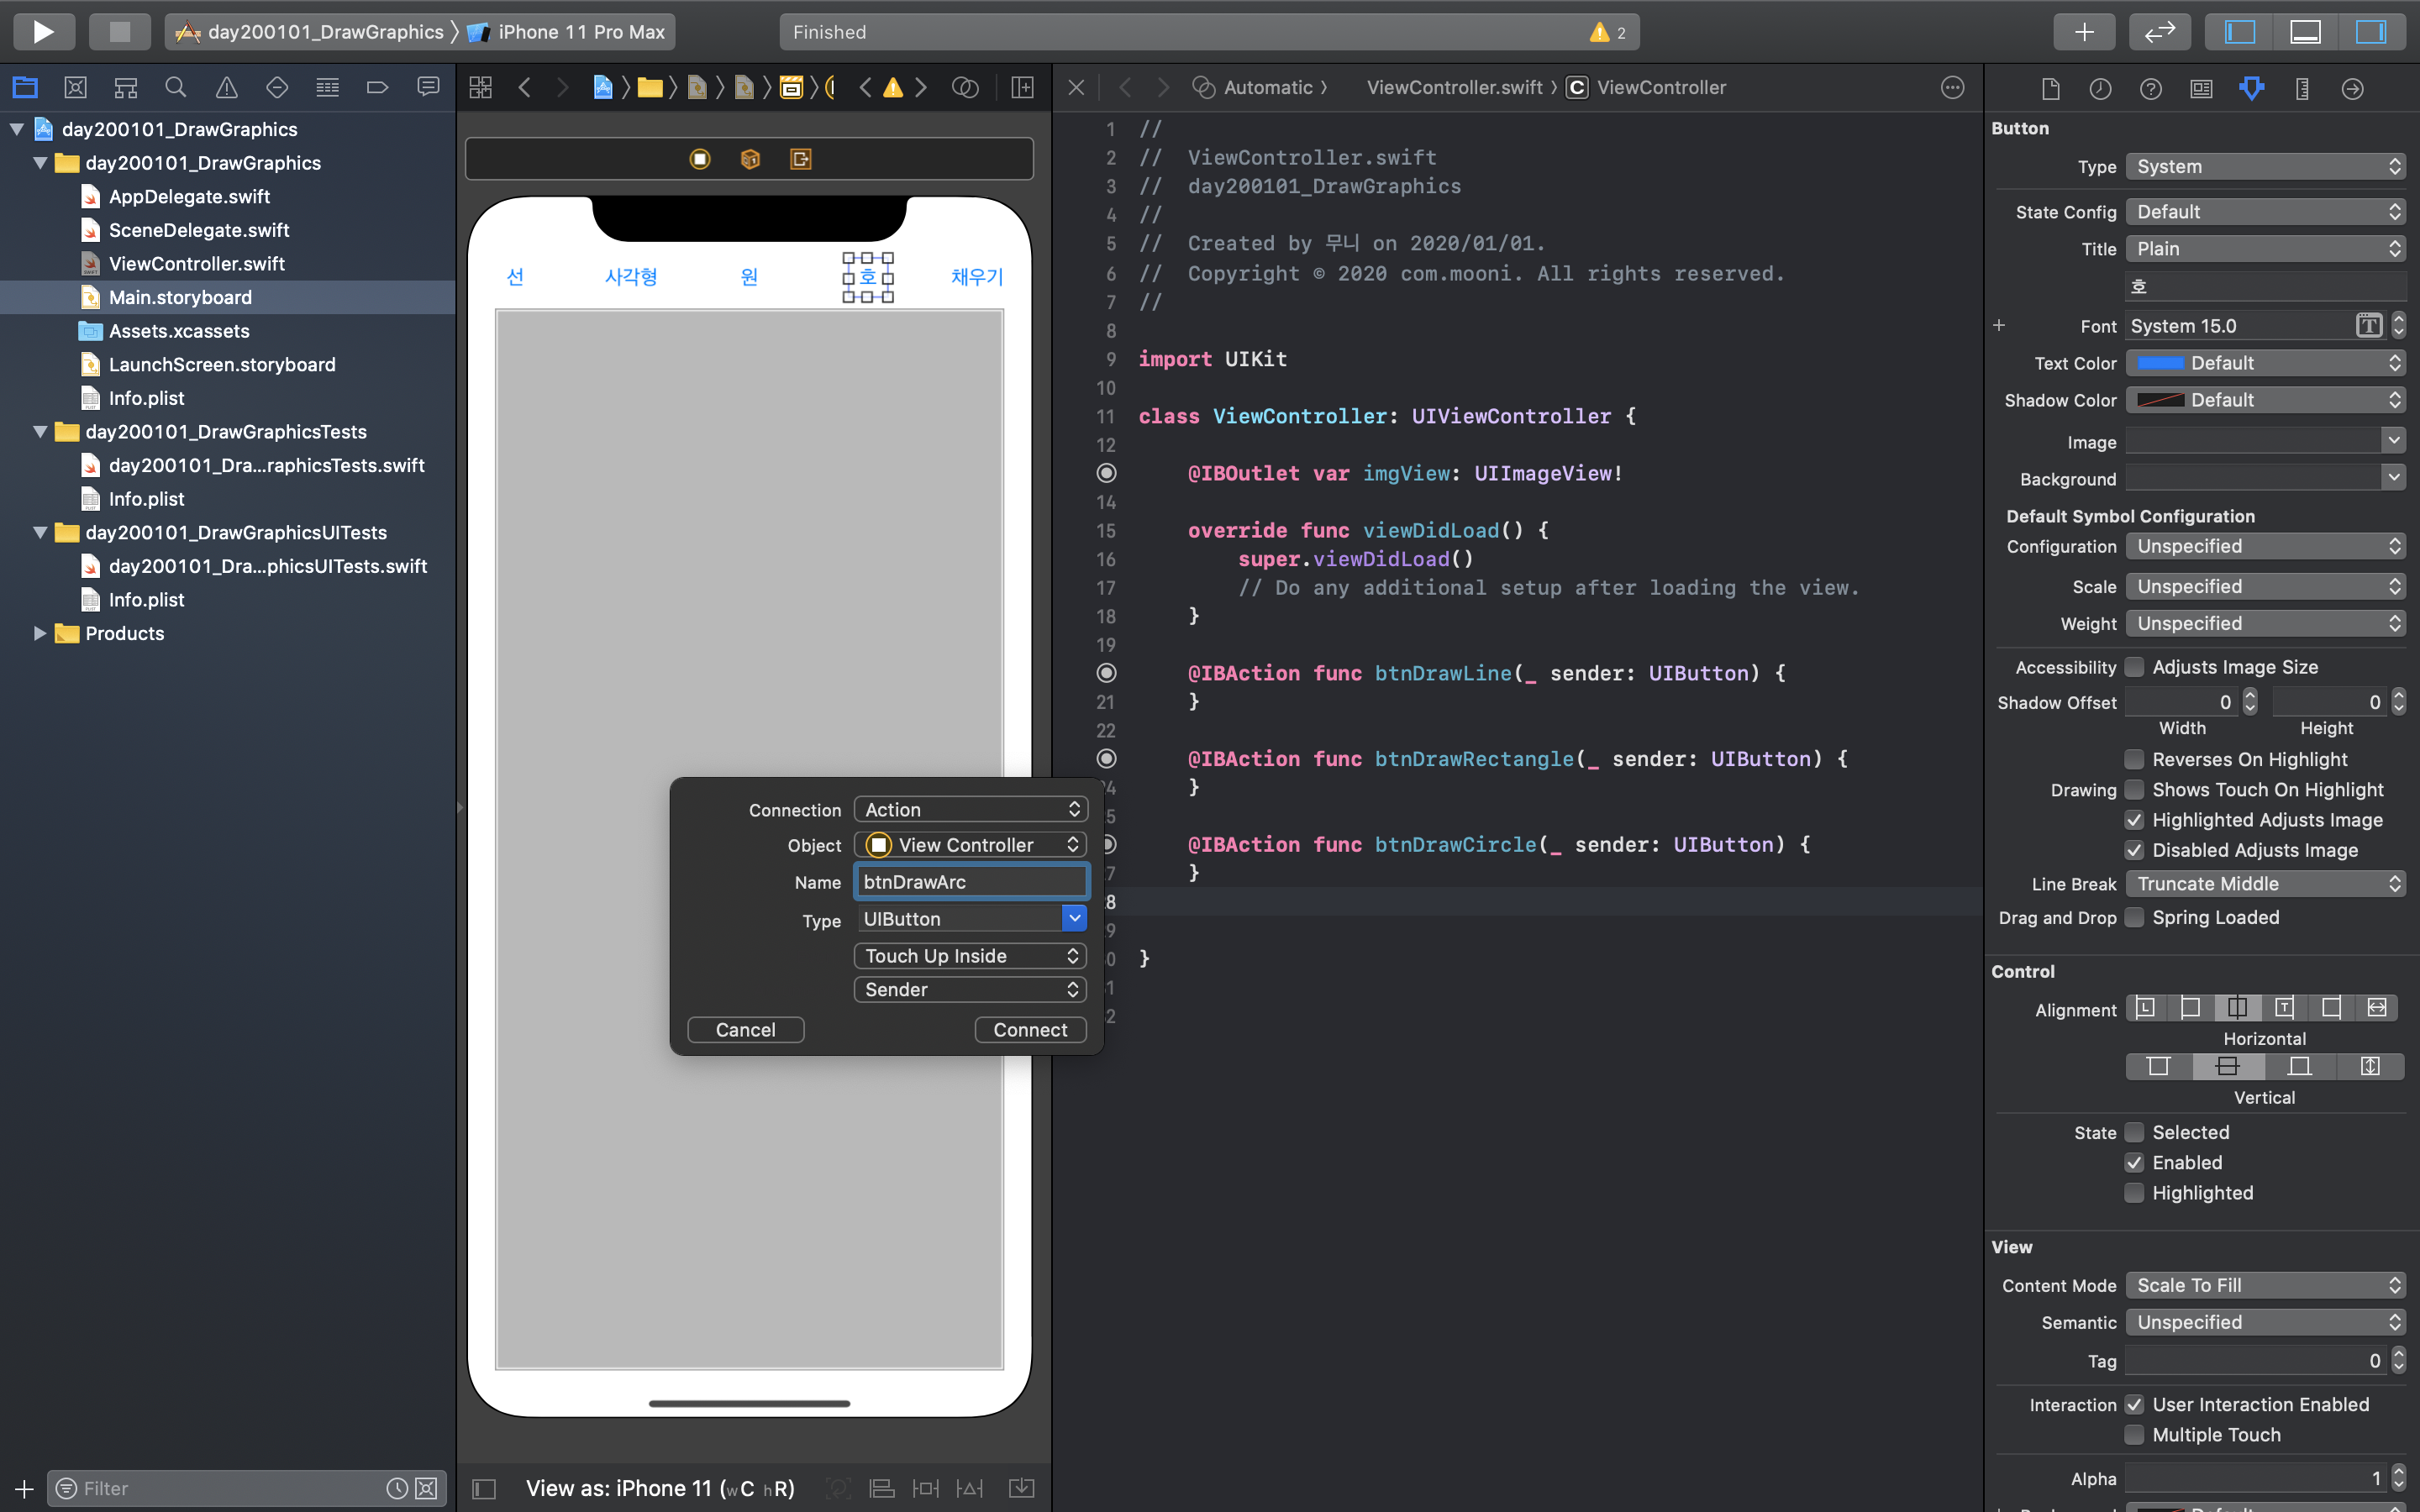
Task: Open the Library plus button
Action: coord(2084,32)
